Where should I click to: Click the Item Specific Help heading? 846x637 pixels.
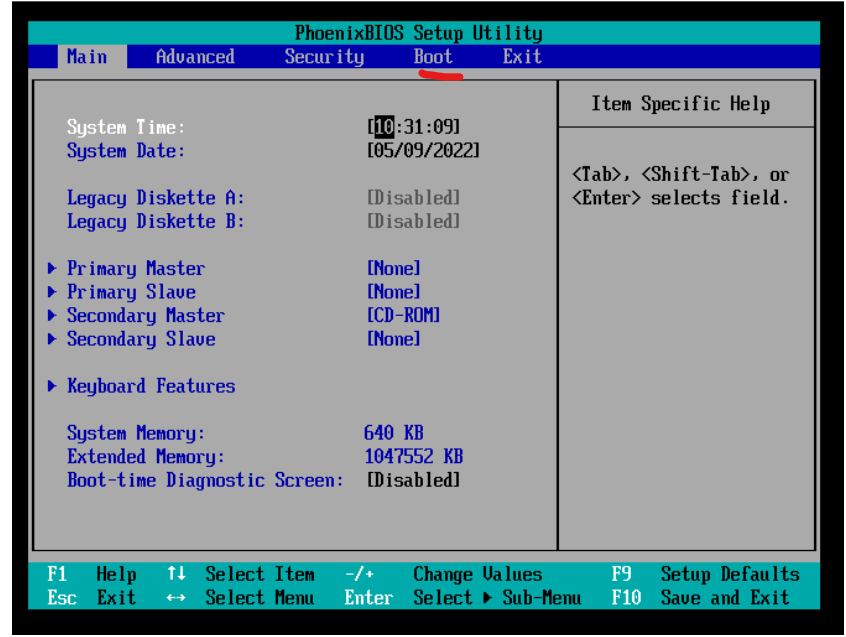680,104
